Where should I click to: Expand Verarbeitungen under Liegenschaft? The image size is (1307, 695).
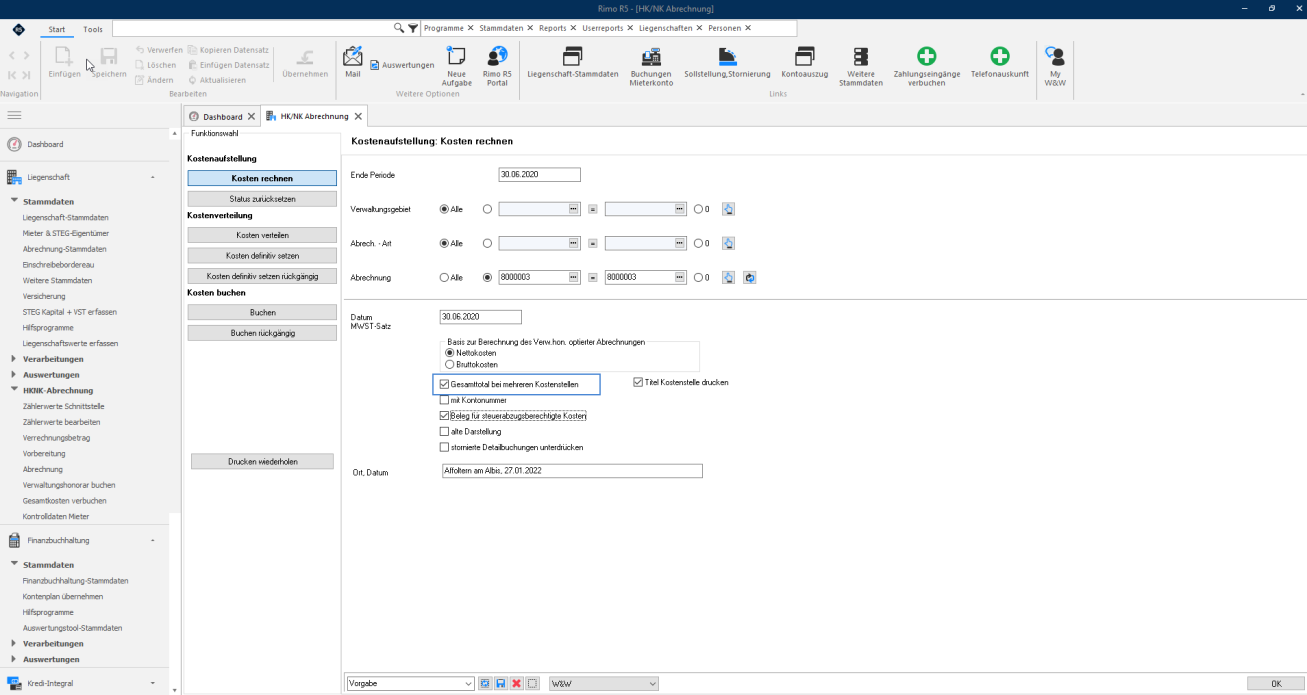point(13,359)
